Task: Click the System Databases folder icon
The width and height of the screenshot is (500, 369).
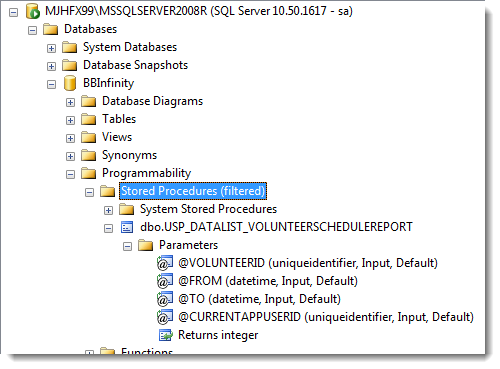Action: click(70, 47)
